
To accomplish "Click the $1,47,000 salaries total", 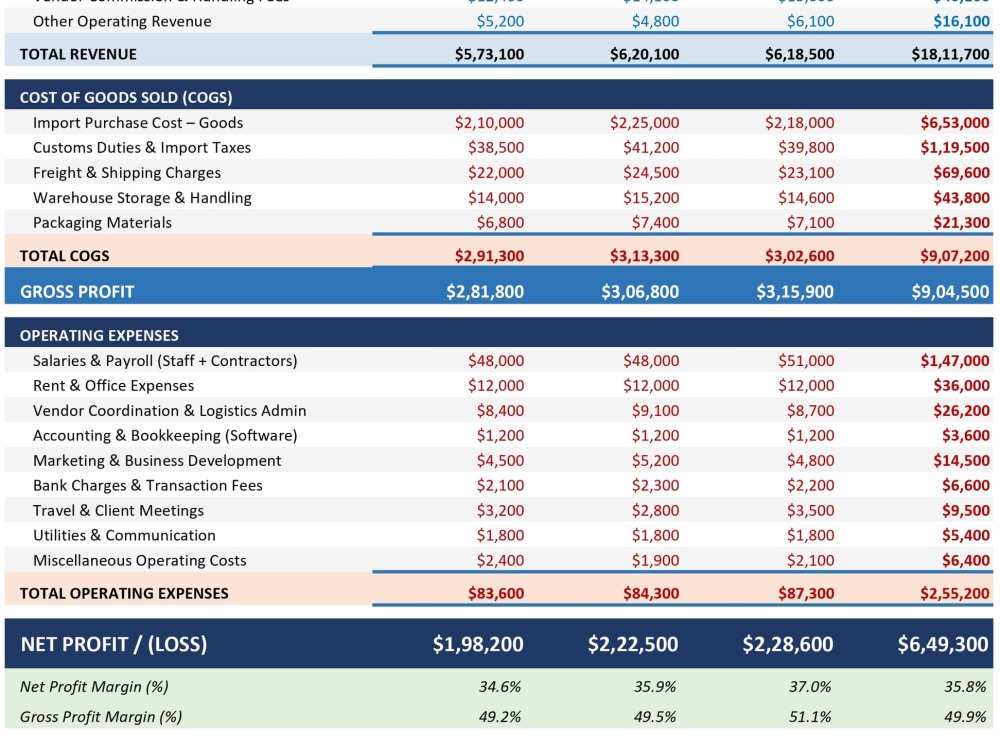I will click(955, 360).
